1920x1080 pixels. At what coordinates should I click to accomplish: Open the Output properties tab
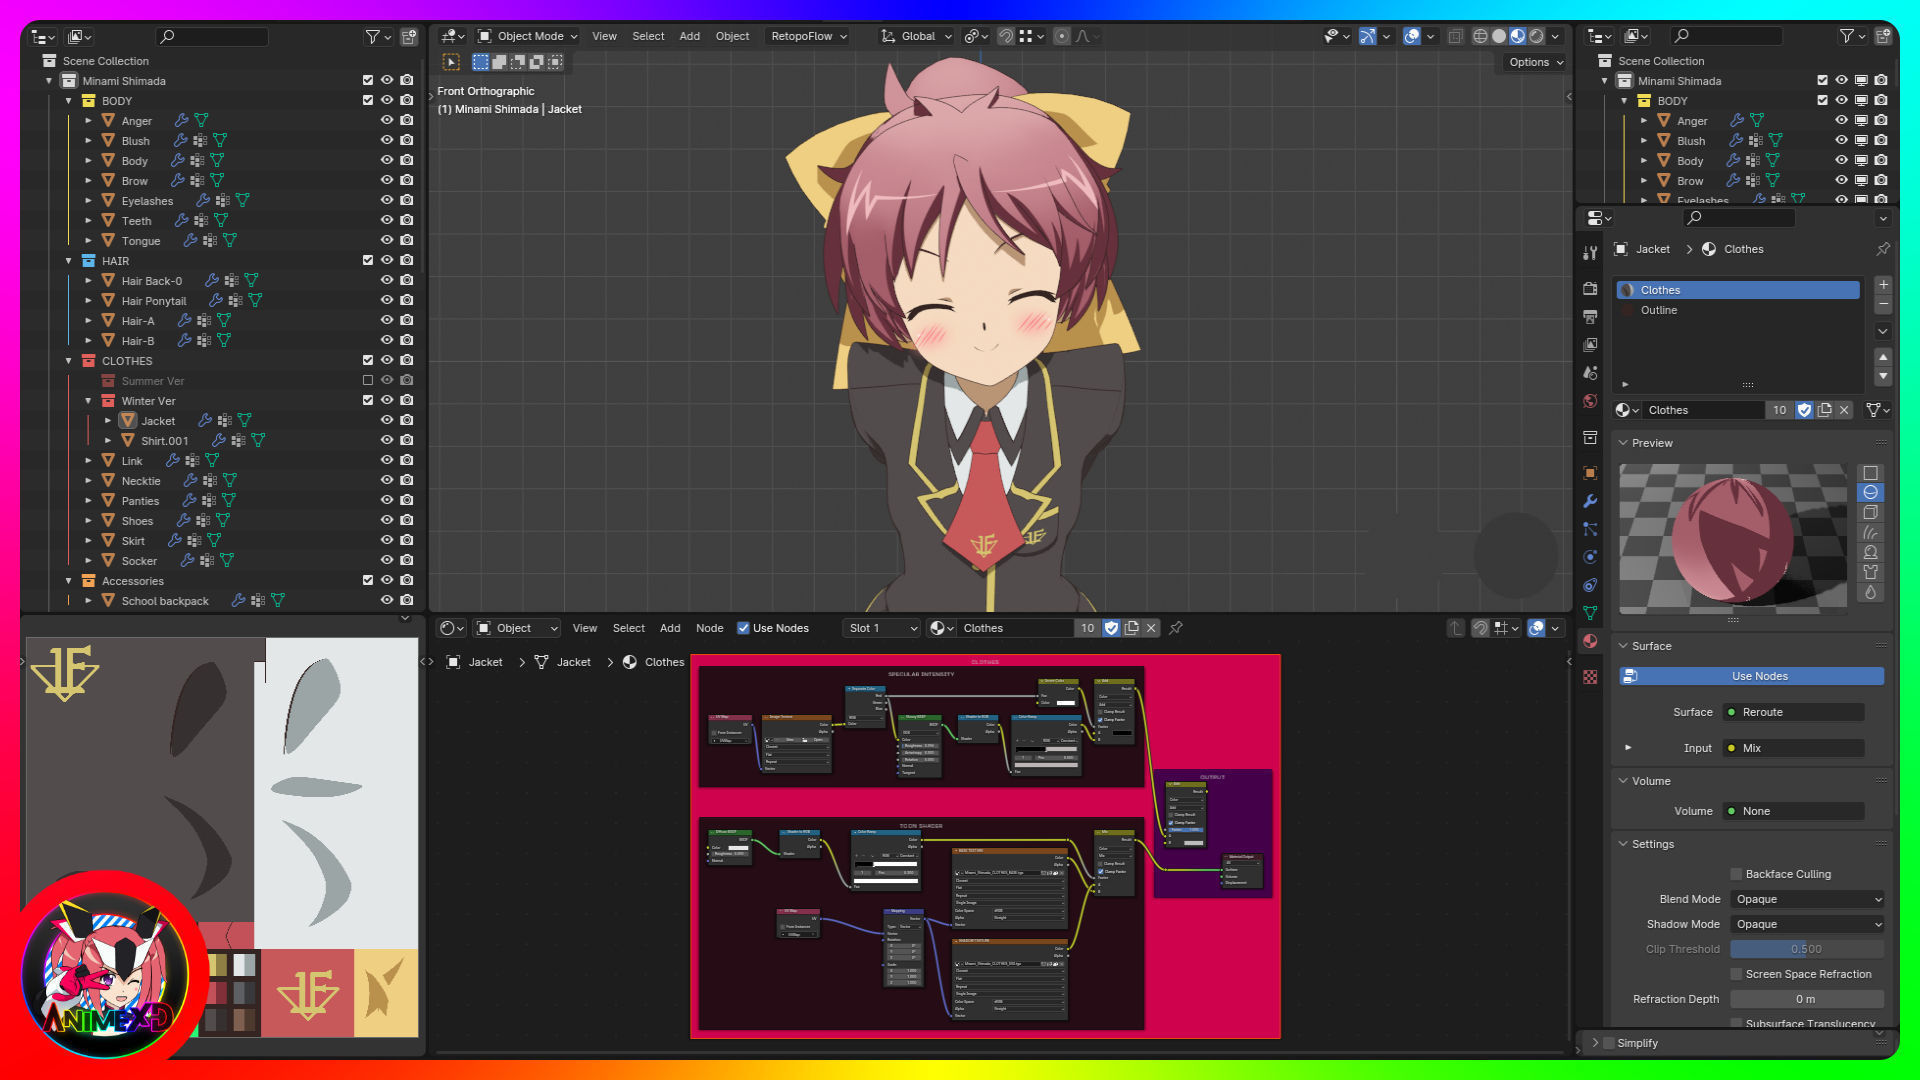tap(1590, 317)
